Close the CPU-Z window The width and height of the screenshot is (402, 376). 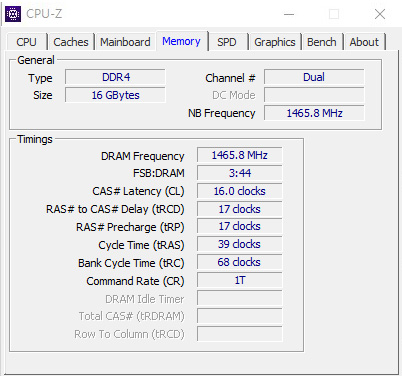tap(380, 14)
